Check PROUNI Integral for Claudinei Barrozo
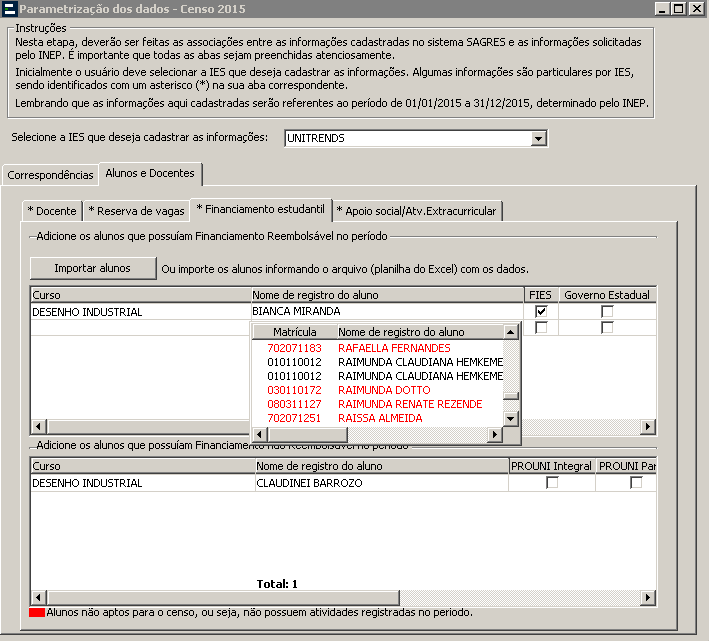The height and width of the screenshot is (641, 709). coord(552,483)
